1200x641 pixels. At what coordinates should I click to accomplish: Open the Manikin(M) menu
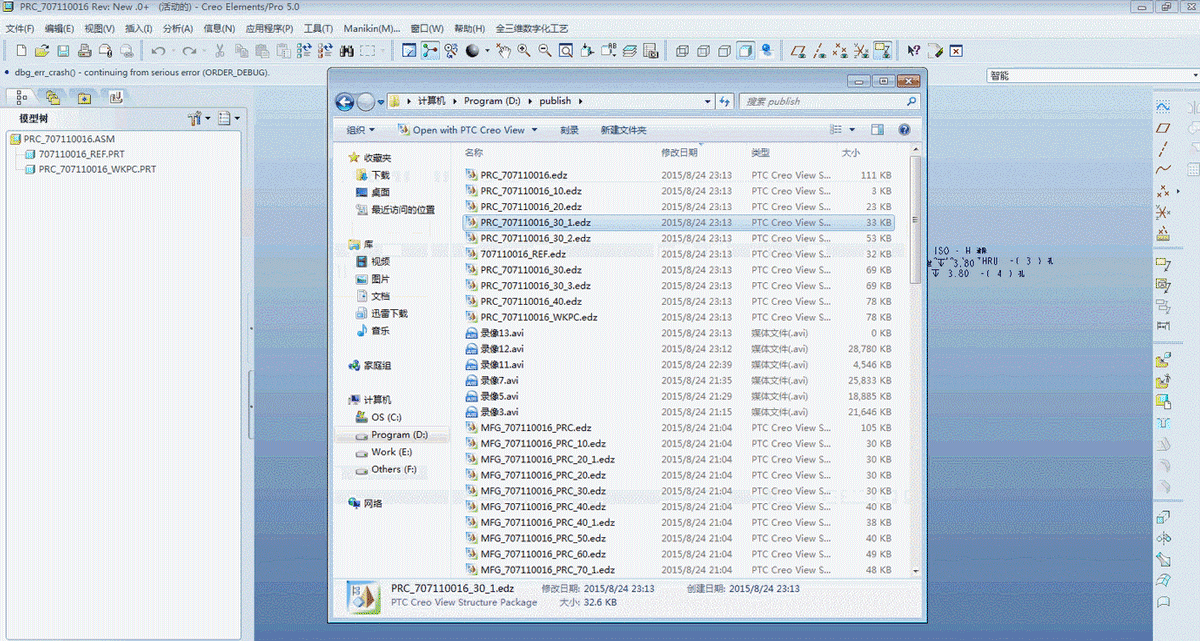(x=372, y=28)
